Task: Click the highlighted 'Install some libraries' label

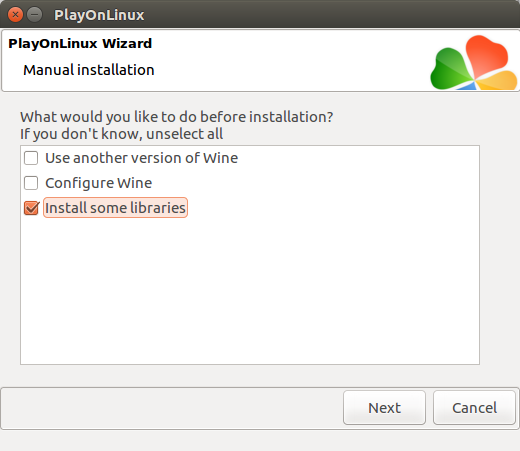Action: (x=115, y=208)
